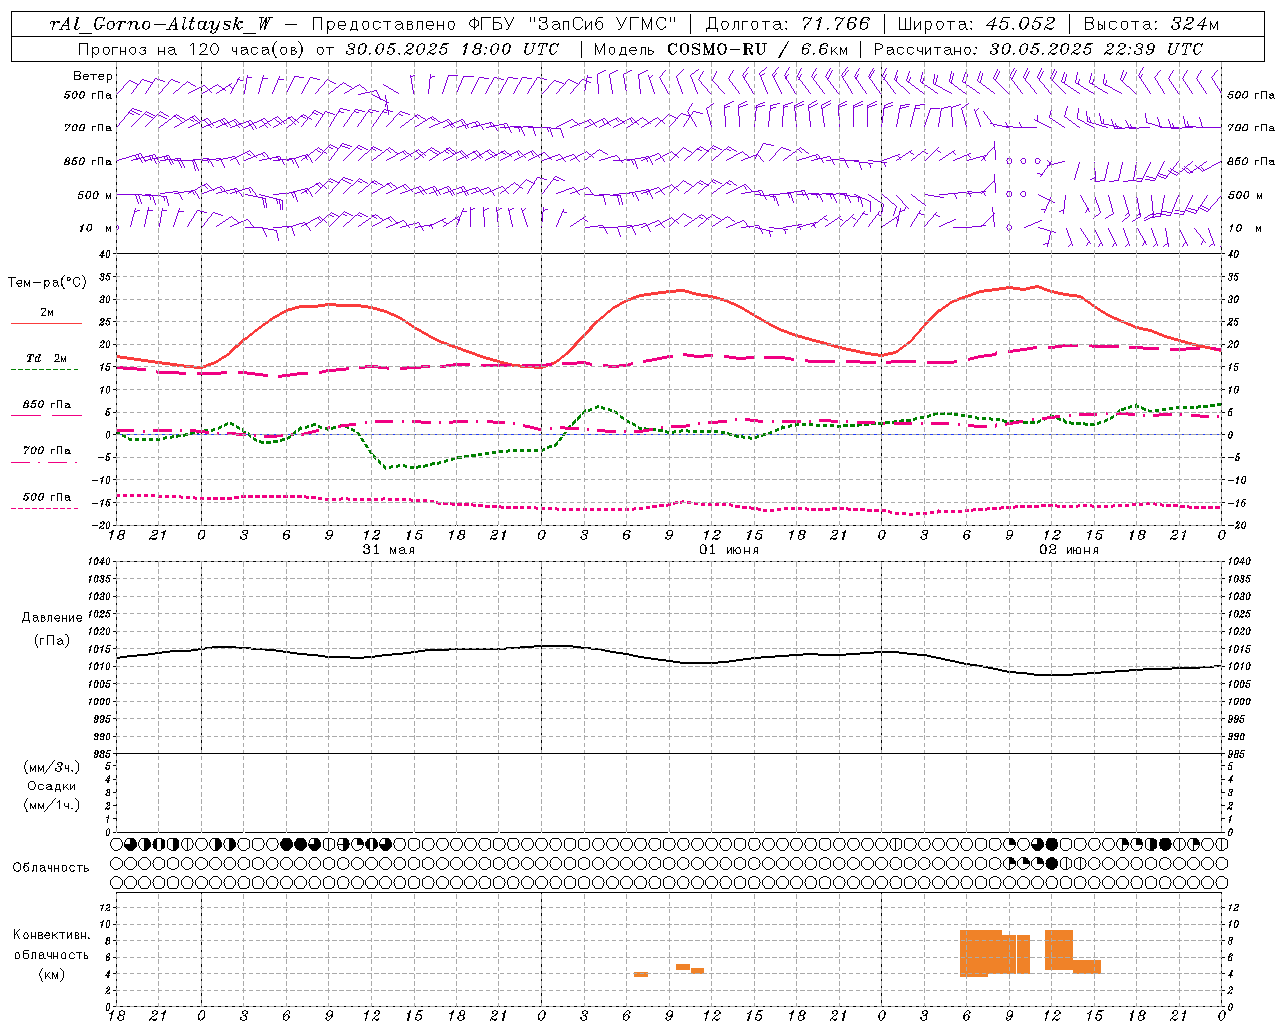Click the 985 value on right pressure axis
The width and height of the screenshot is (1280, 1024).
[x=1237, y=754]
